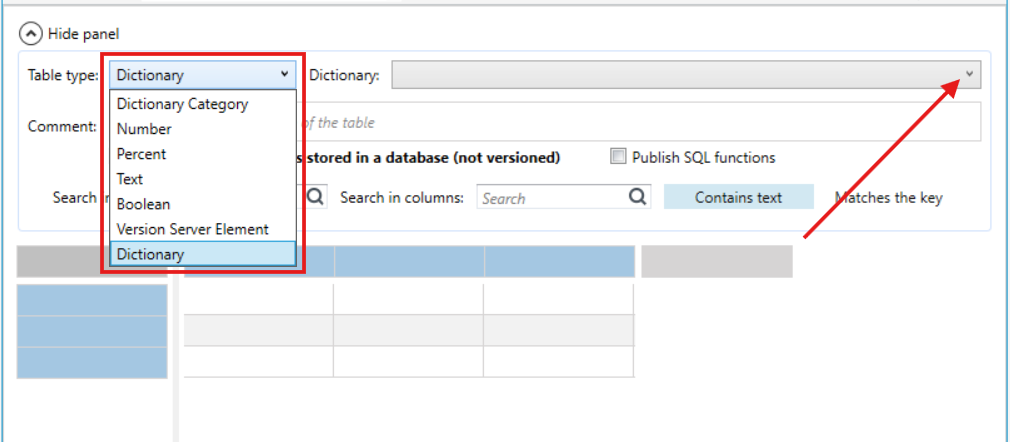Click the 'Dictionary:' field label
Image resolution: width=1010 pixels, height=442 pixels.
pyautogui.click(x=345, y=75)
